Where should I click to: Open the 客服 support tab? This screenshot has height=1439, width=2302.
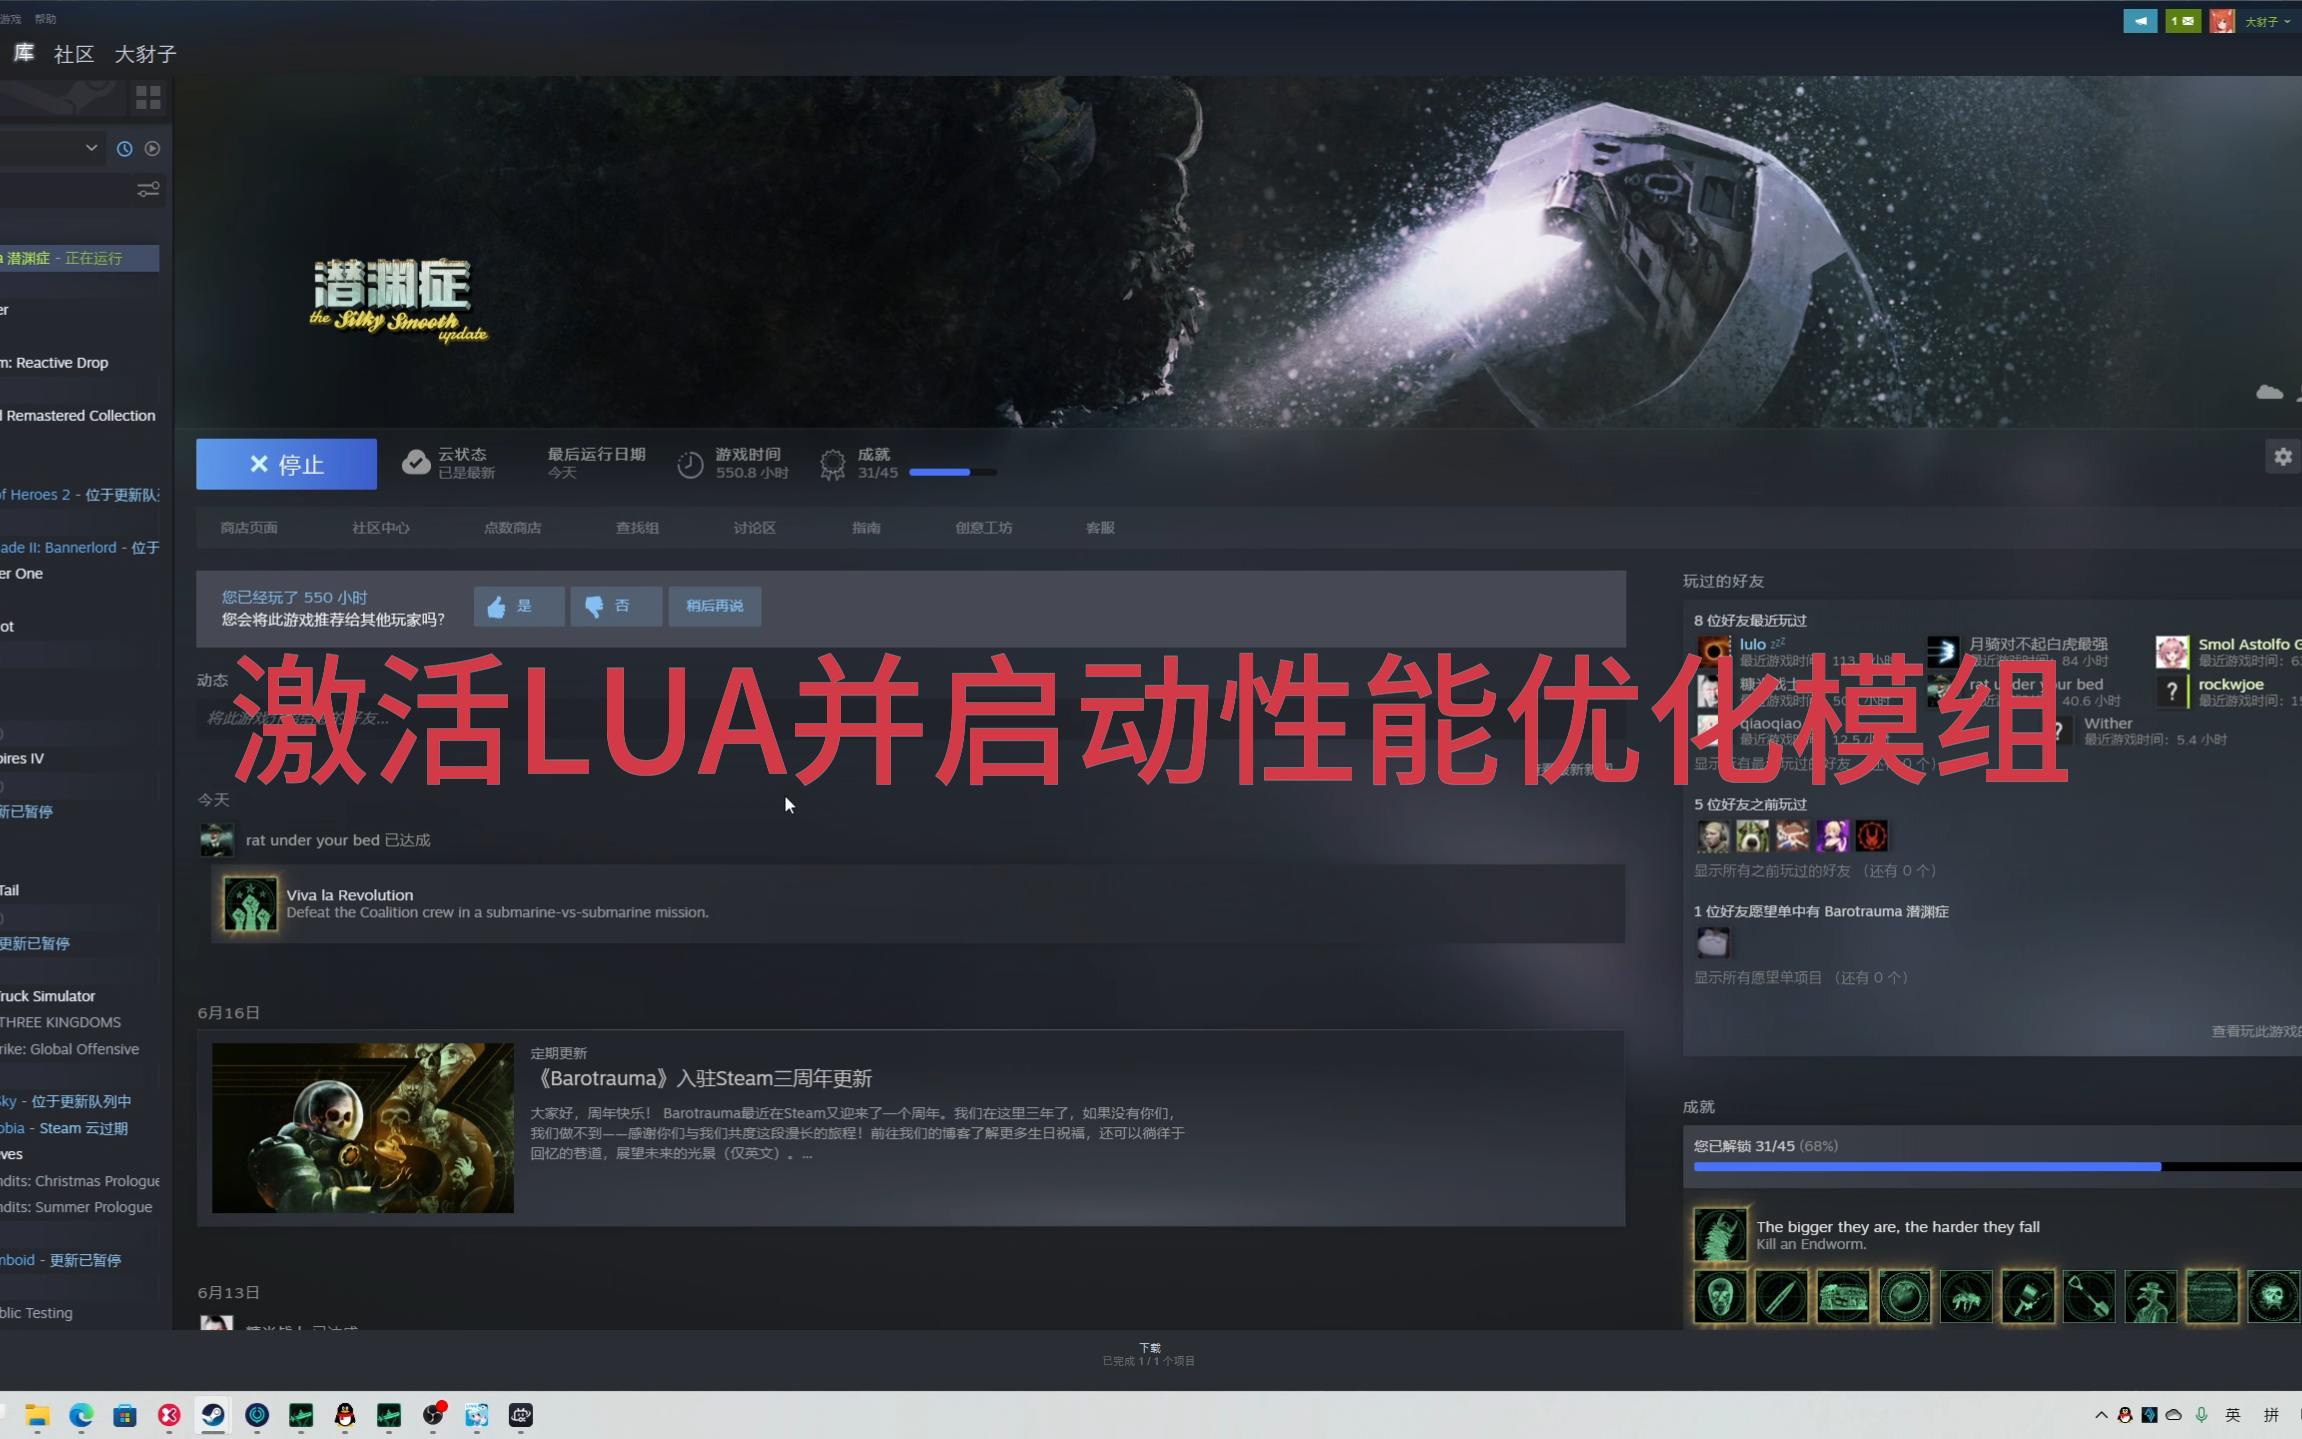pos(1100,528)
